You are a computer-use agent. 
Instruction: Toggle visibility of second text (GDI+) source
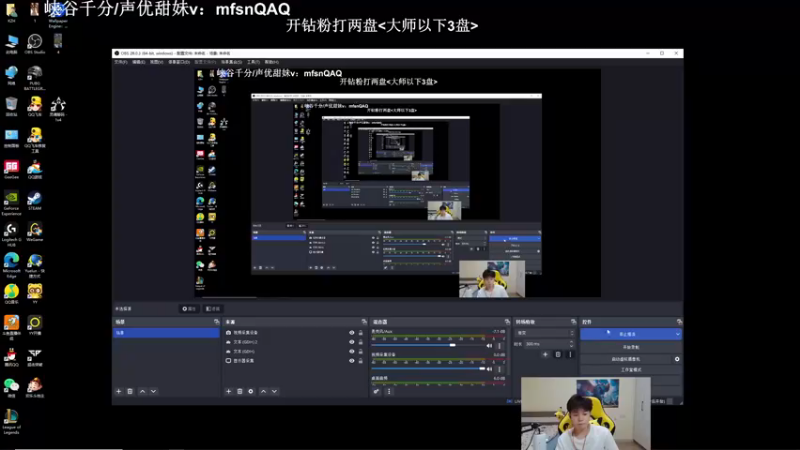pos(352,351)
